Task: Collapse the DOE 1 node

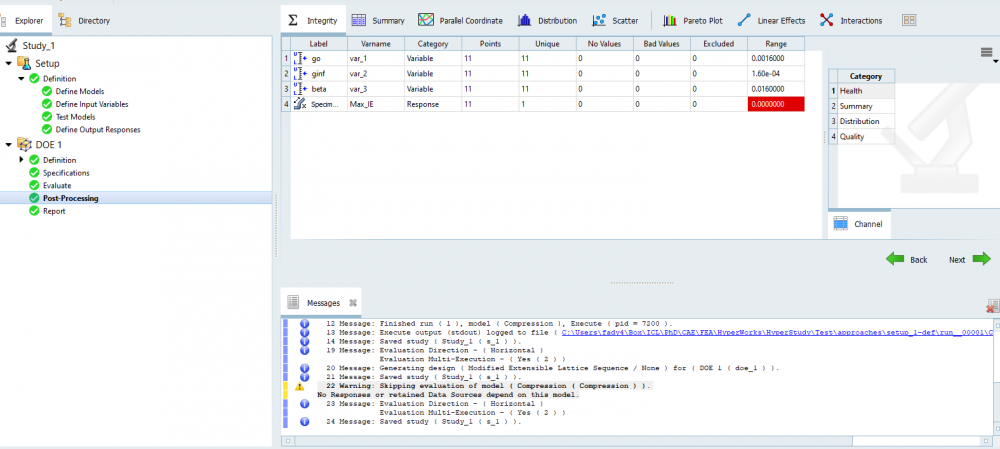Action: coord(8,145)
